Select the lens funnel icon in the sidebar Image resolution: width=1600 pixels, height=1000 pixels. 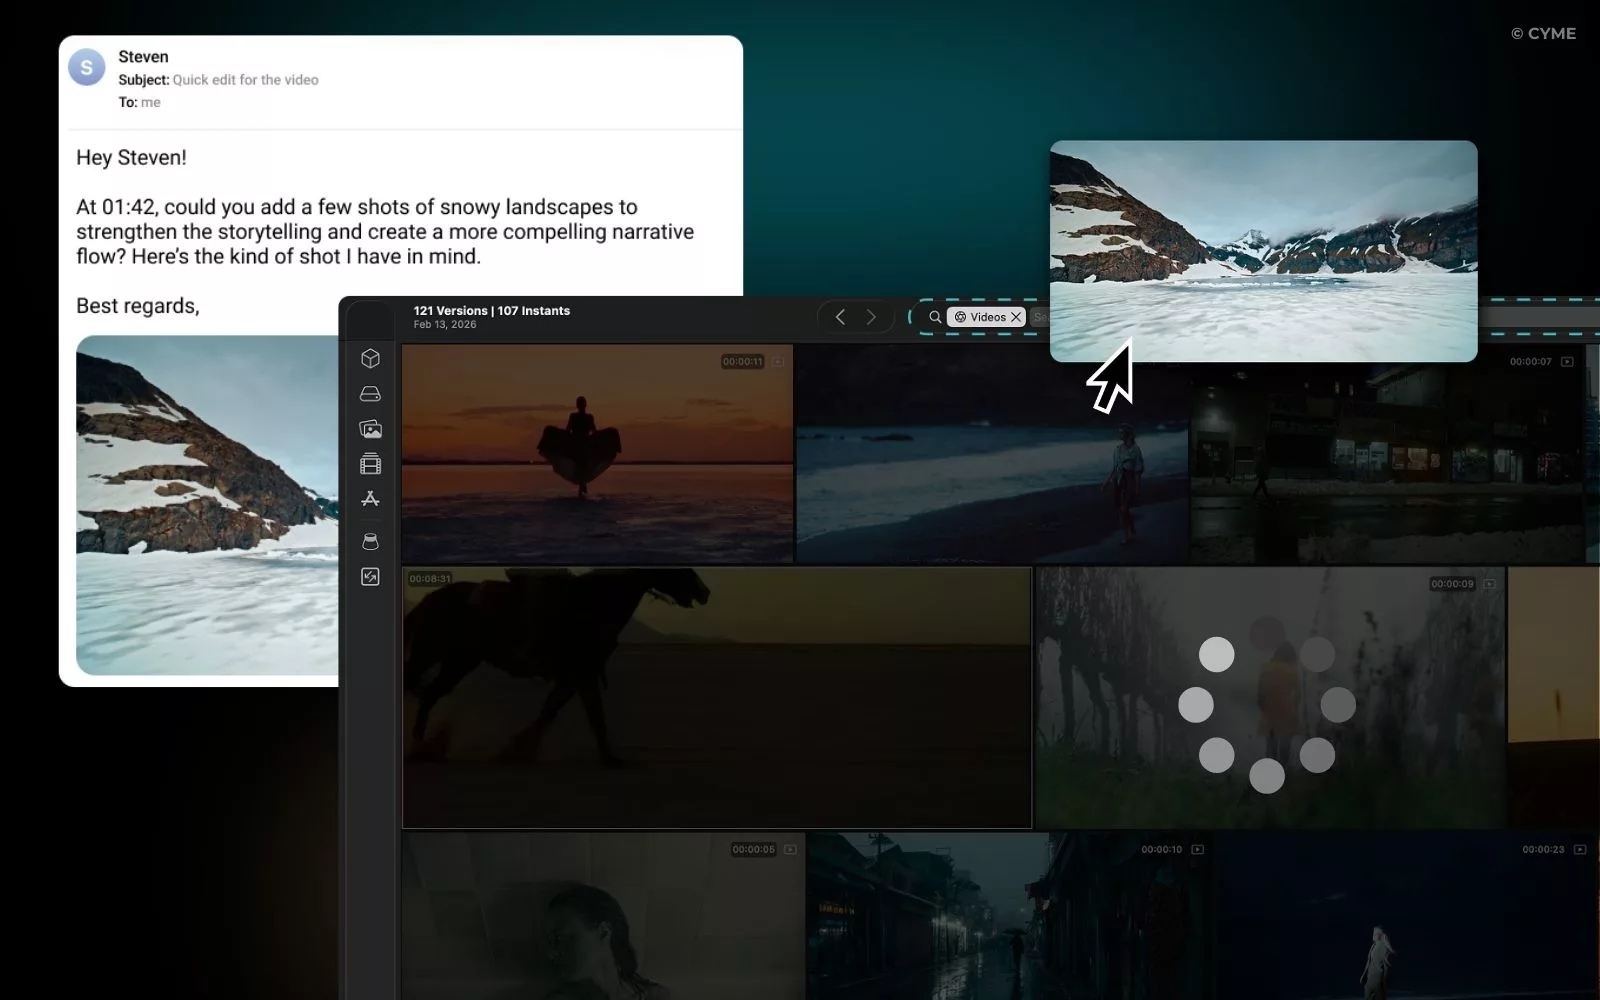coord(370,541)
